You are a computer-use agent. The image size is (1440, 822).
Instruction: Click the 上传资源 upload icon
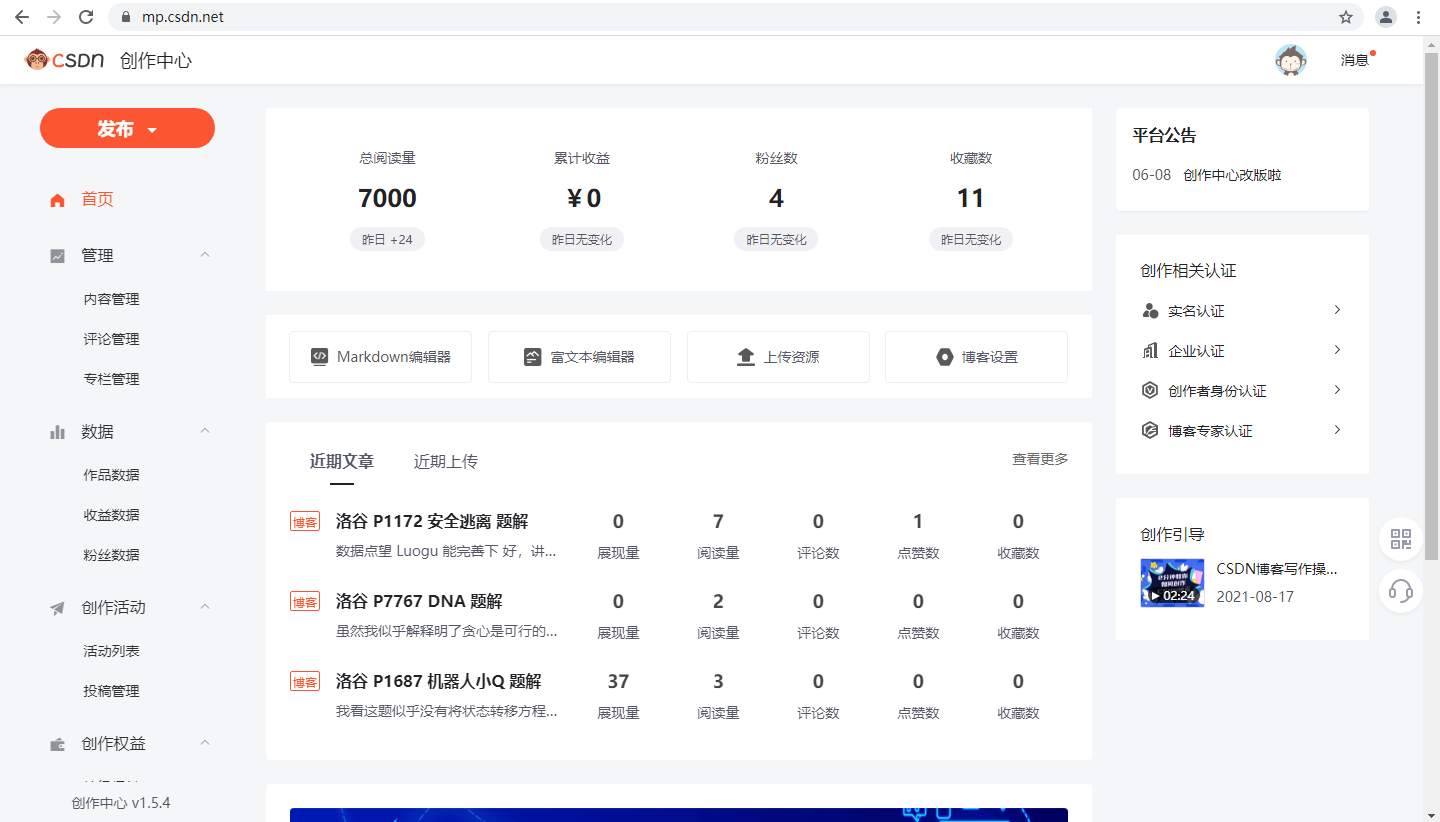[747, 356]
